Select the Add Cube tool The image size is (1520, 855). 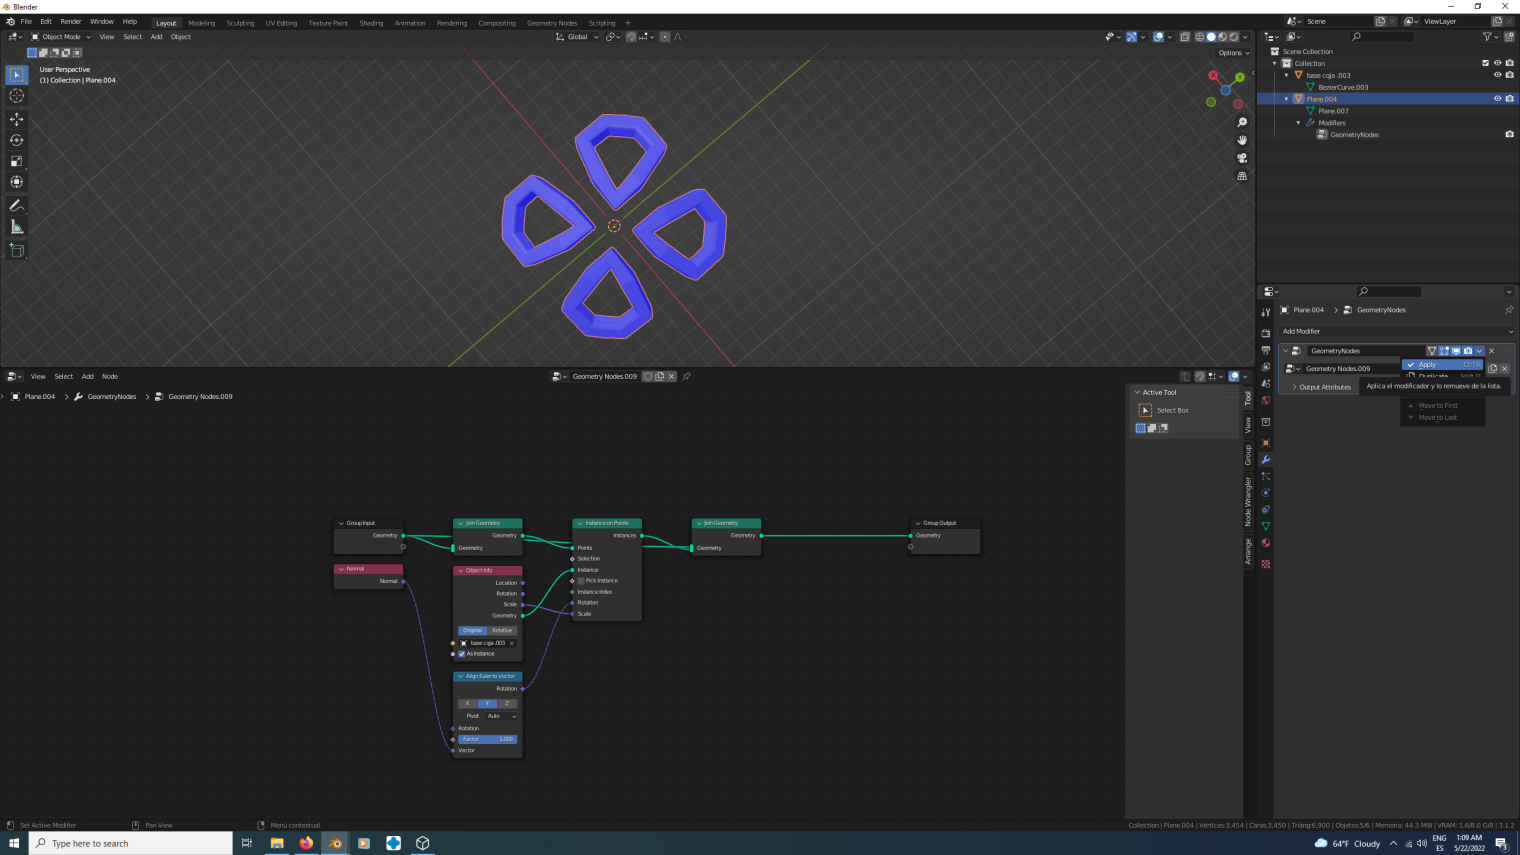click(17, 250)
